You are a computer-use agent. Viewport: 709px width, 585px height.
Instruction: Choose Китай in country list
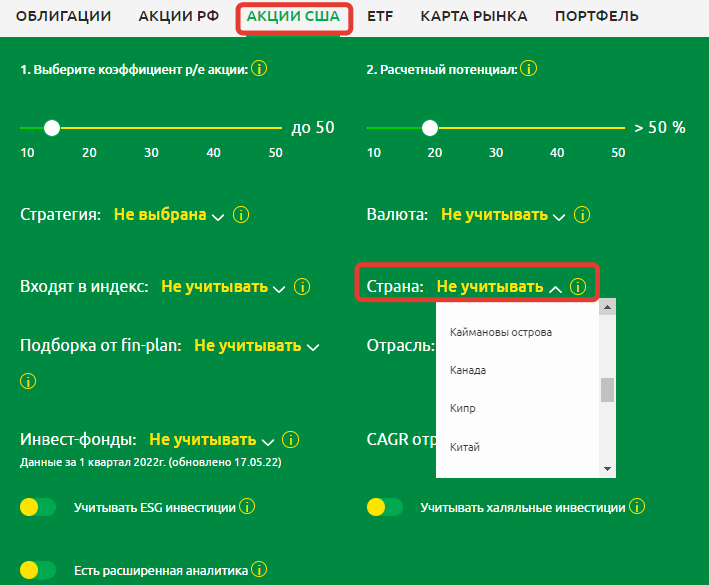coord(465,447)
